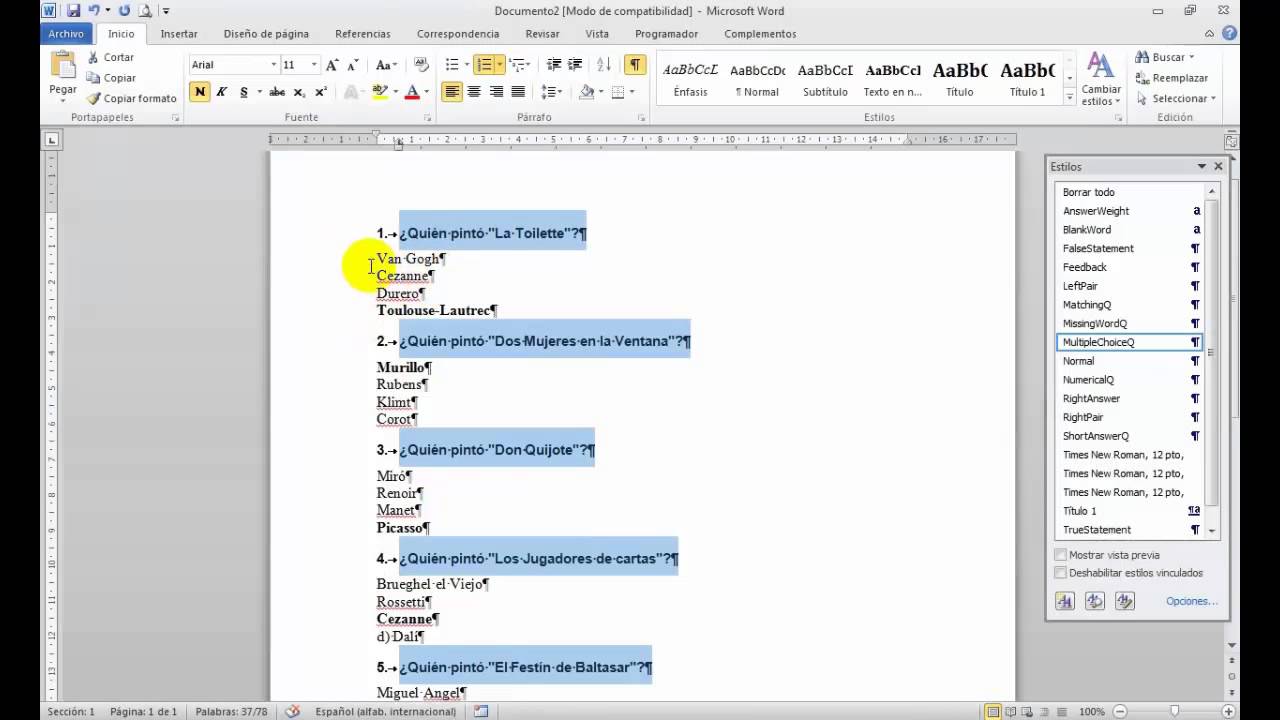Check Deshabilitar estilos vinculados
Viewport: 1280px width, 720px height.
coord(1061,573)
